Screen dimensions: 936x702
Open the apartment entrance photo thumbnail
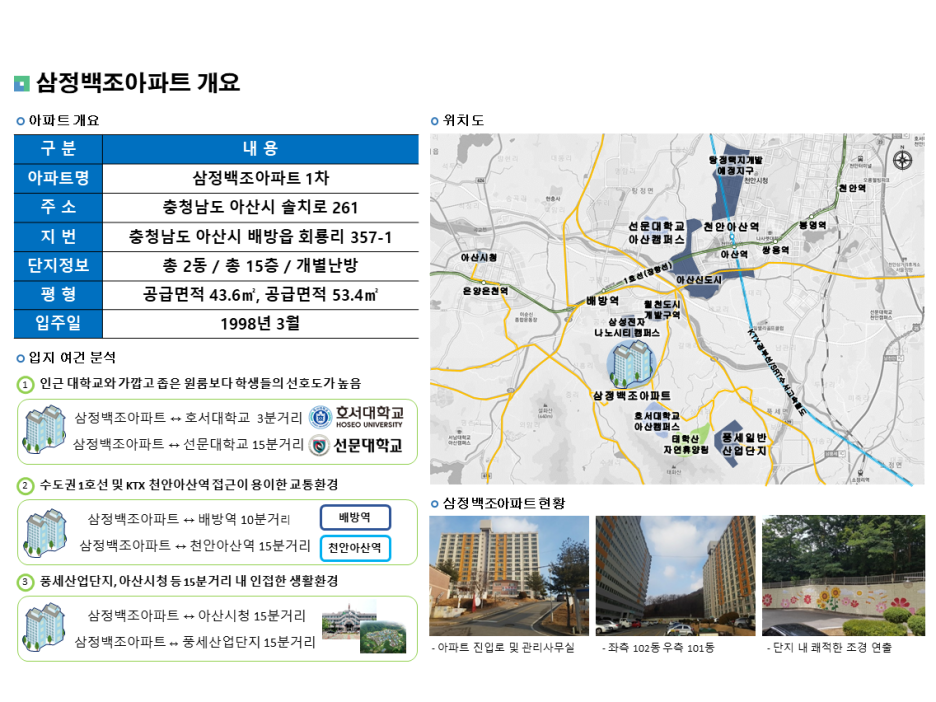click(x=509, y=575)
